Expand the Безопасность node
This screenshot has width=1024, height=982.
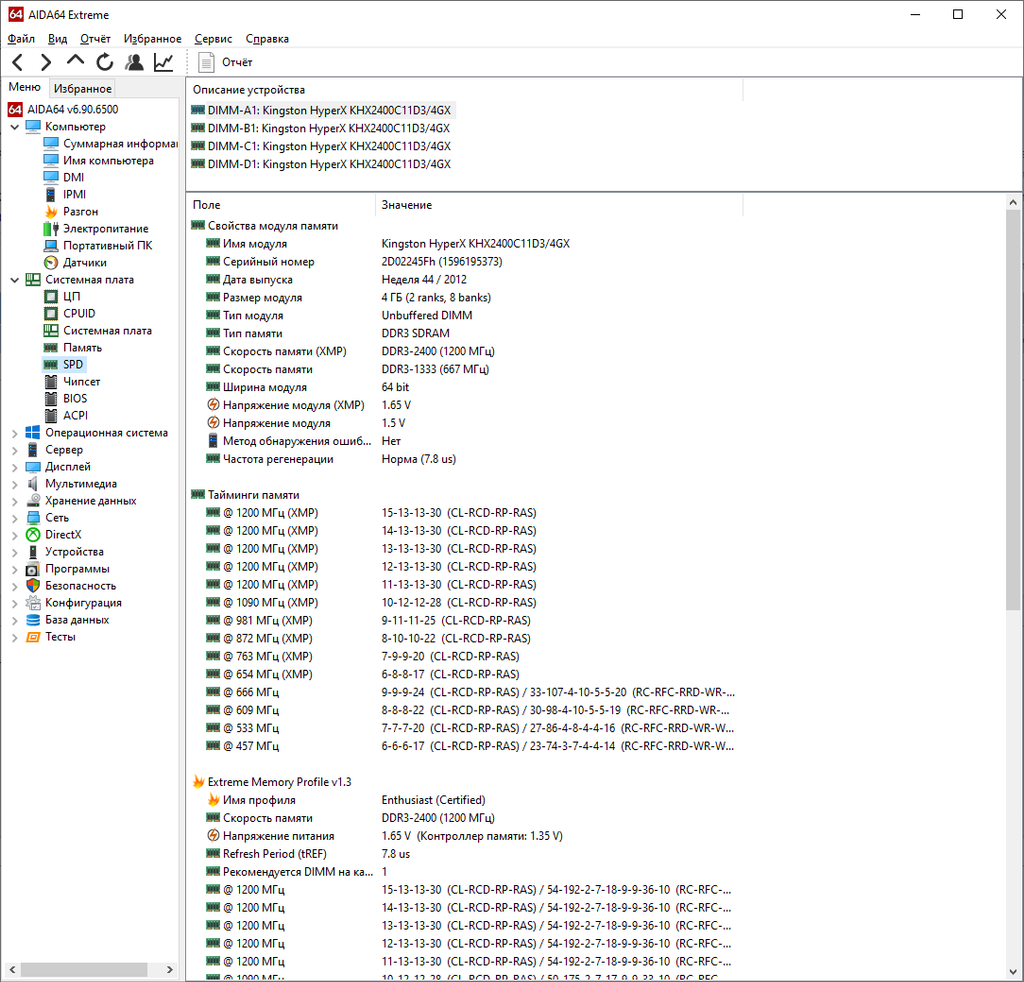click(x=15, y=586)
